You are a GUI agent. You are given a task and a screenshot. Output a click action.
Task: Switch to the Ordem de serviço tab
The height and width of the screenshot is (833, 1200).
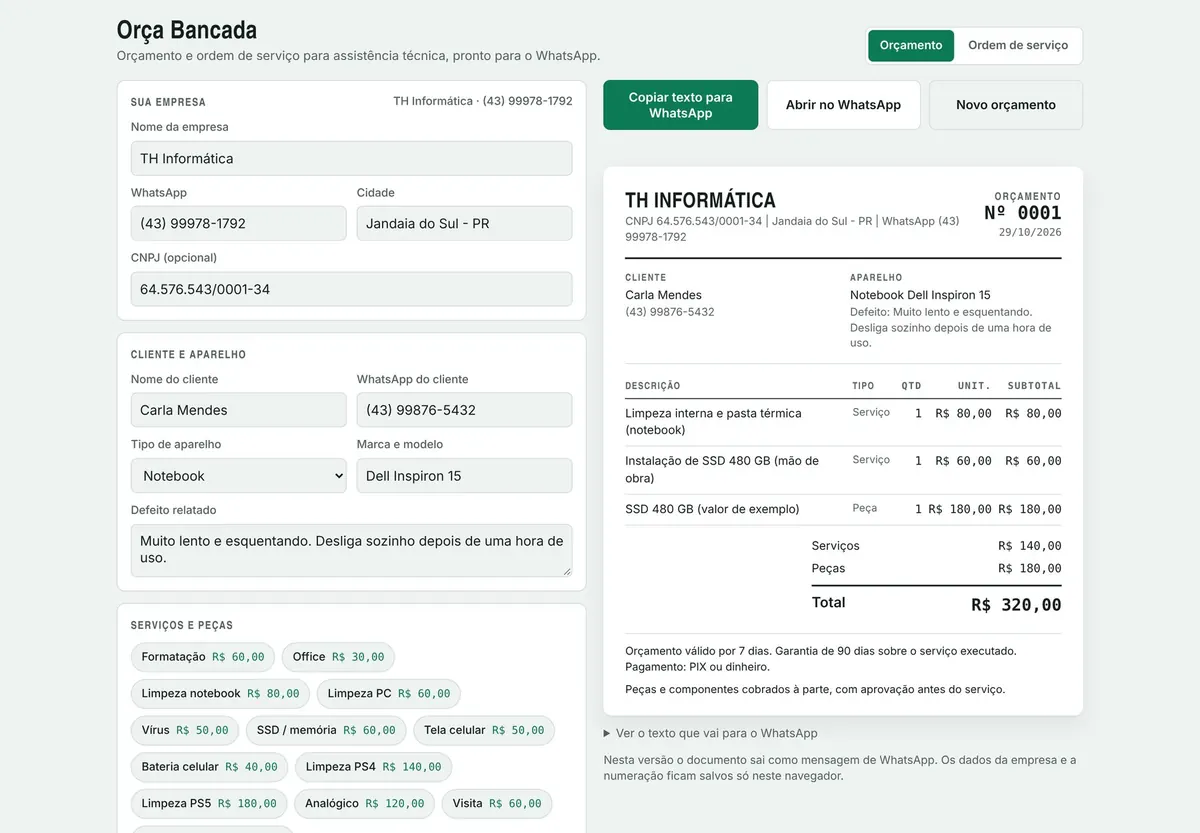coord(1018,46)
